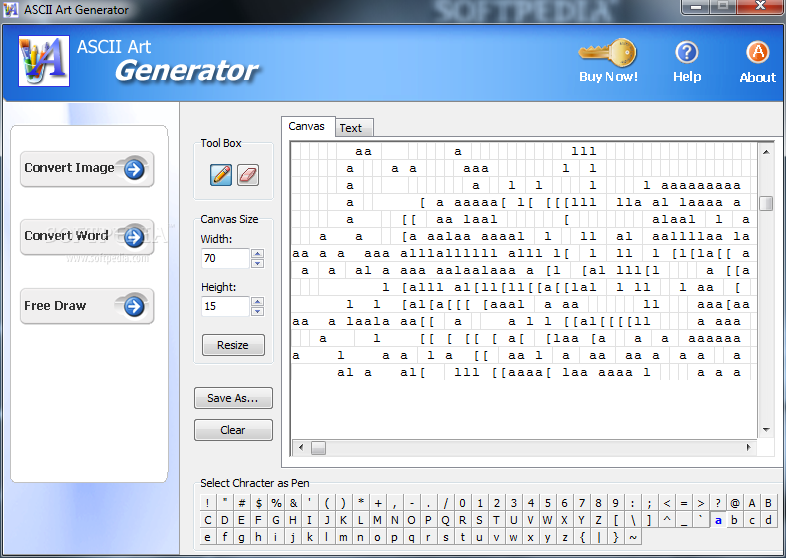Click the canvas Resize button

tap(233, 345)
